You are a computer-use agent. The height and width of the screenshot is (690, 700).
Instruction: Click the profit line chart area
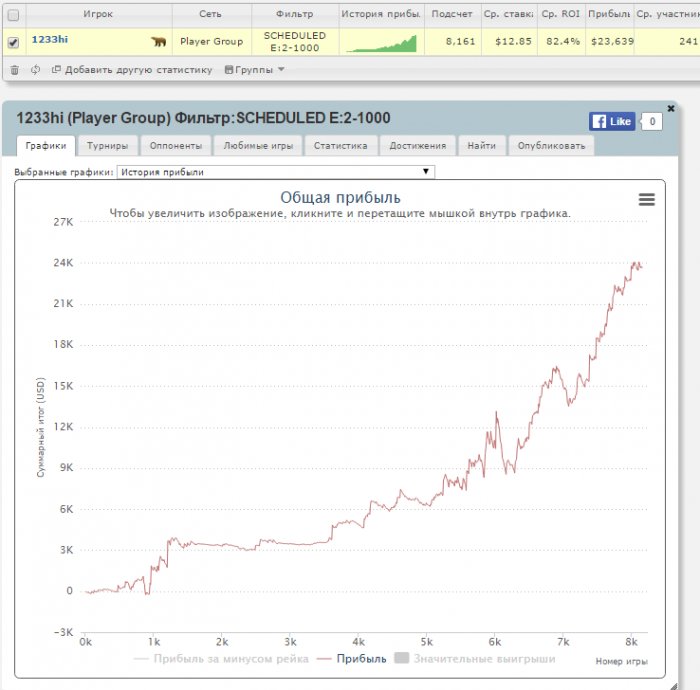[x=364, y=426]
